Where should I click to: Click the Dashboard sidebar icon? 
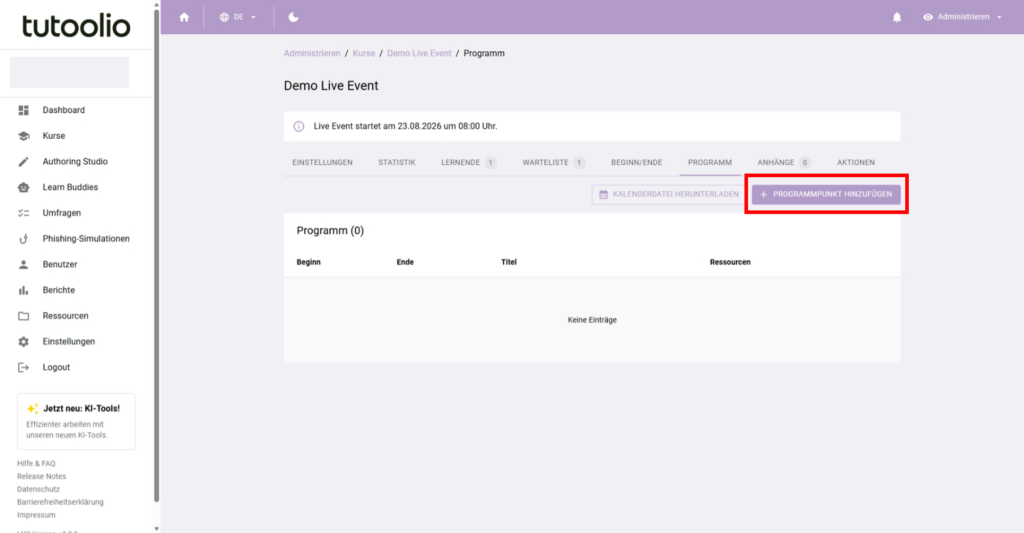pos(24,110)
